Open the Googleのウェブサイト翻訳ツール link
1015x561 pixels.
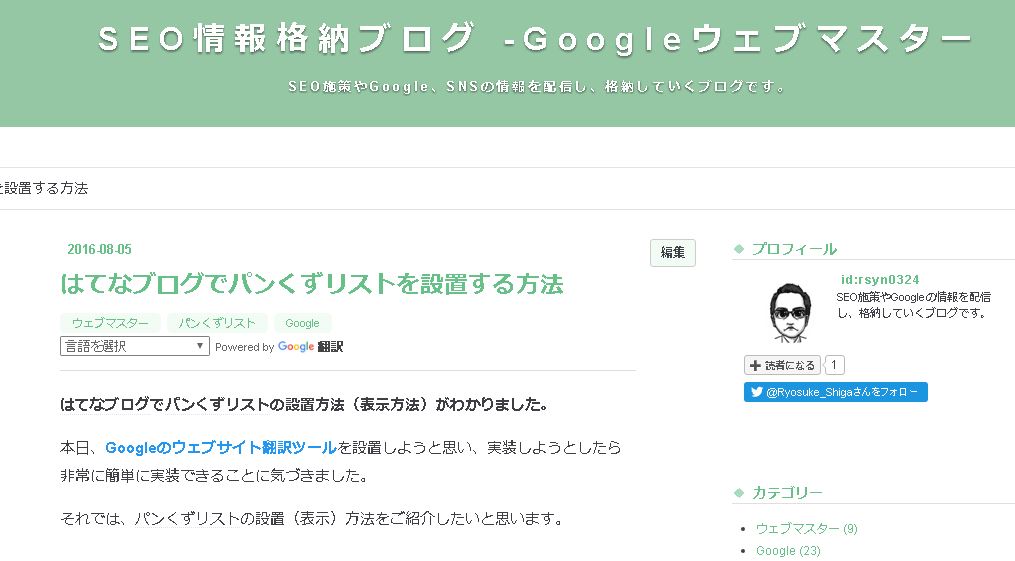click(x=221, y=448)
